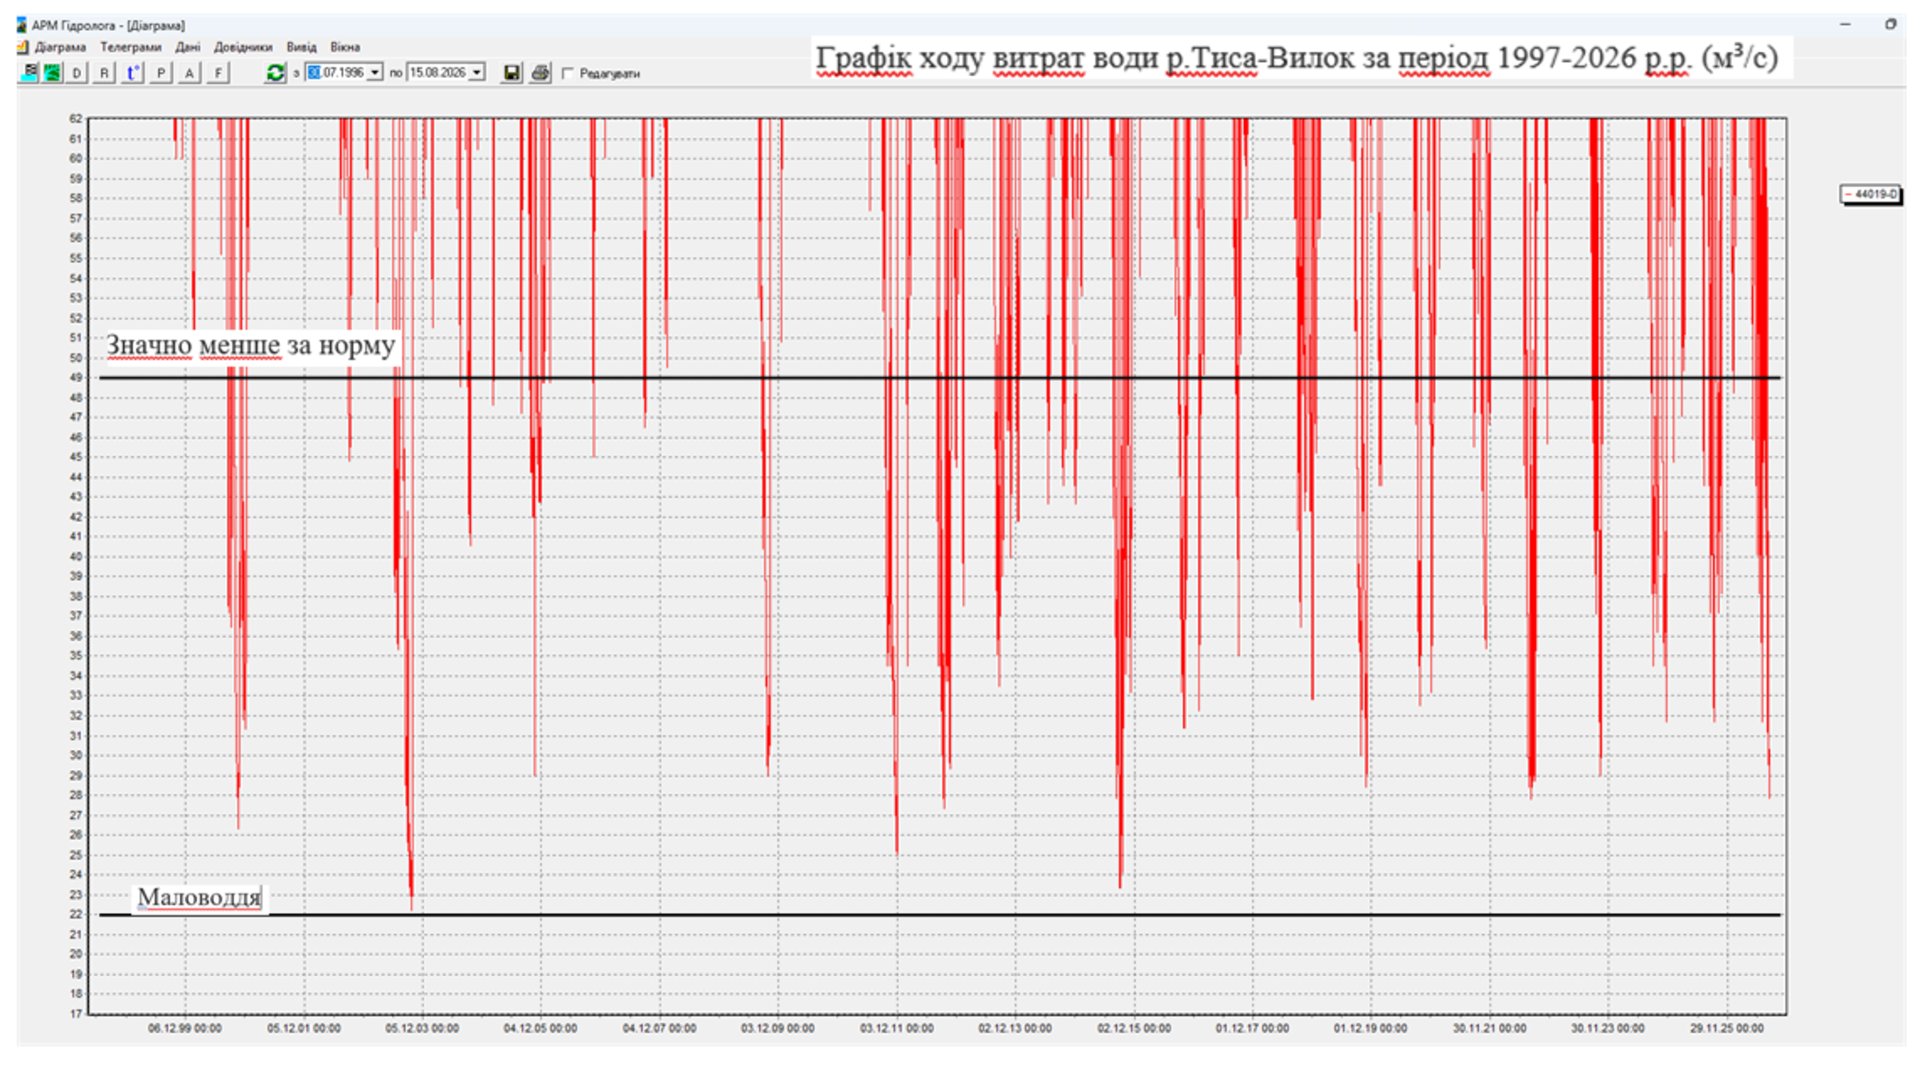Click the 44019-D legend entry
Screen dimensions: 1920x1070
pos(1870,194)
